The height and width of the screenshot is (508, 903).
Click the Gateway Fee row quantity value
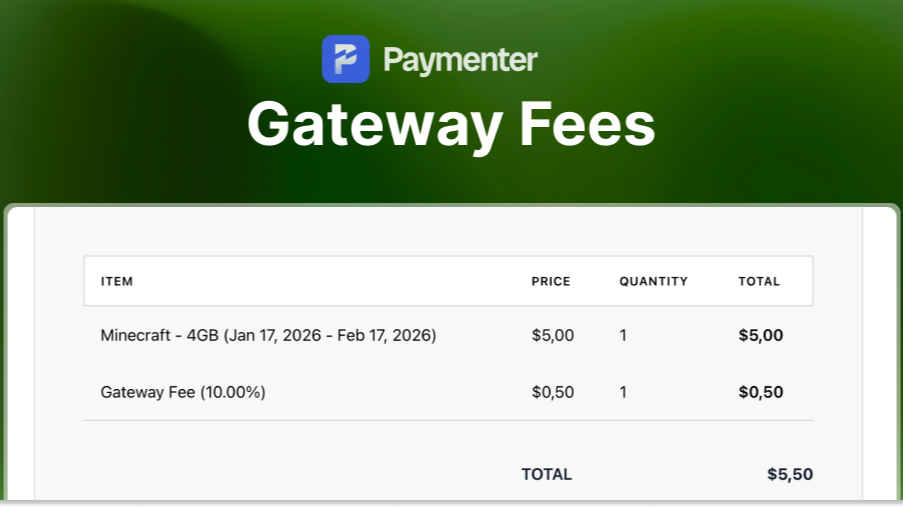pos(623,392)
